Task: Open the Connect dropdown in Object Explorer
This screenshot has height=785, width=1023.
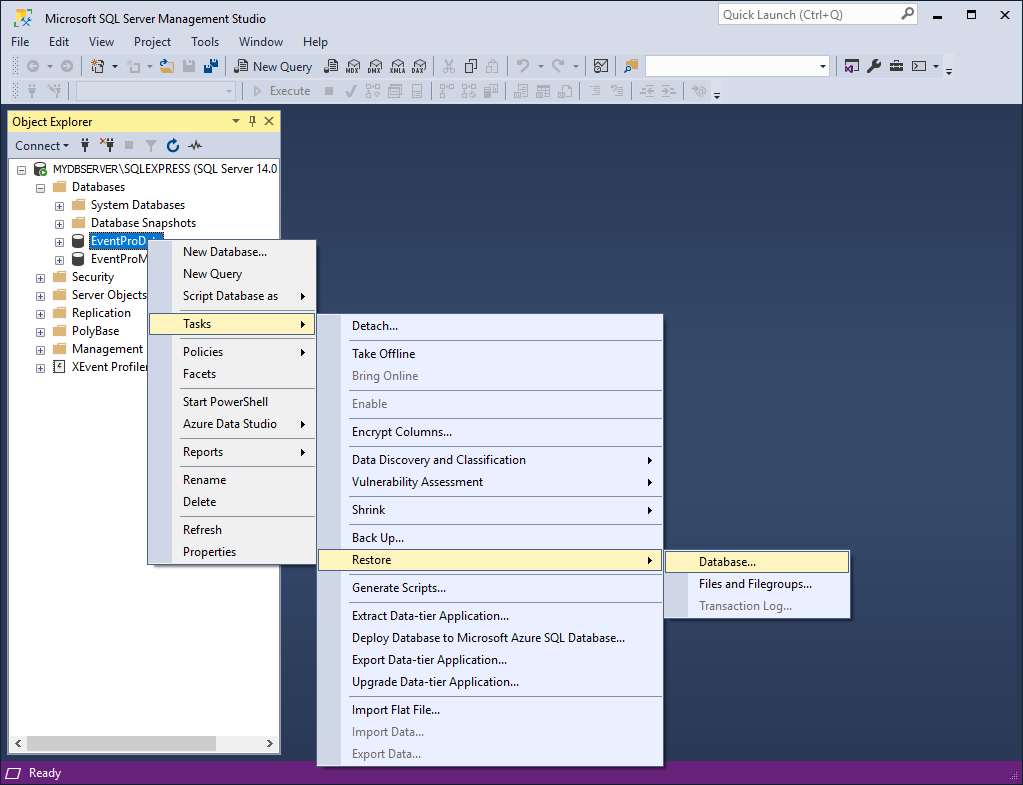Action: click(42, 146)
